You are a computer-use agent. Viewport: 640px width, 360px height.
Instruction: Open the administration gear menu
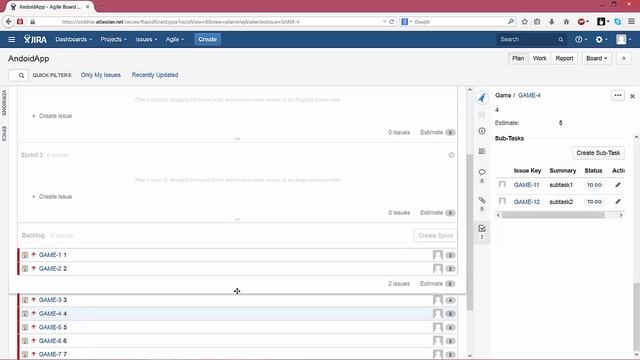click(601, 40)
